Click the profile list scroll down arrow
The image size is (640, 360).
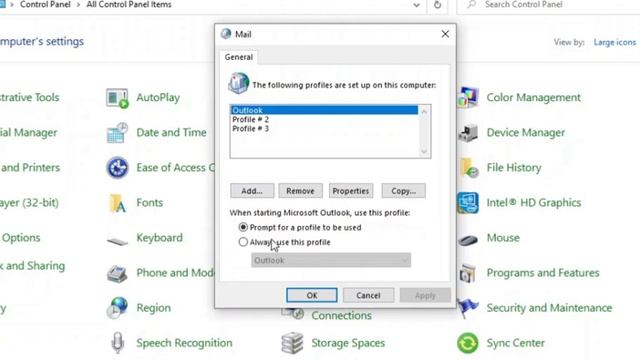(x=424, y=151)
